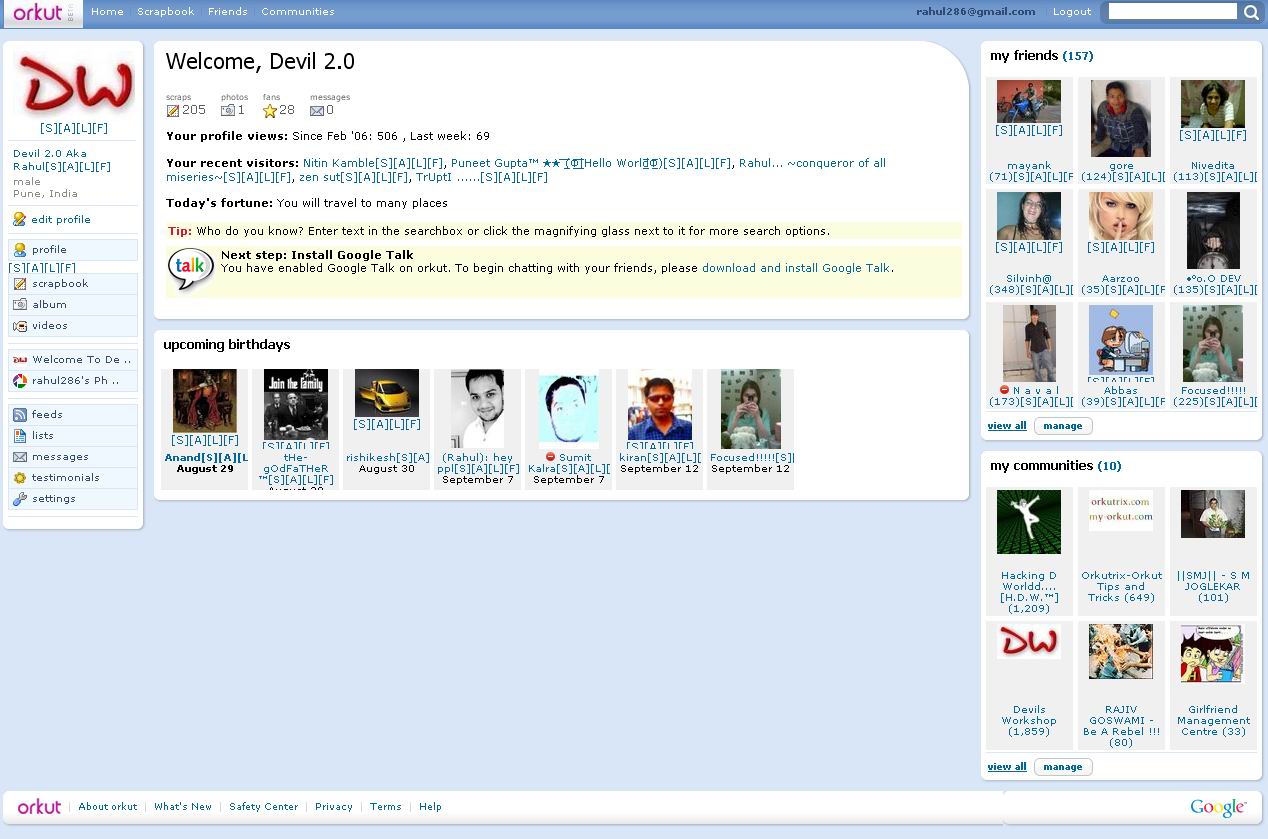Click the scrapbook icon in sidebar
The image size is (1268, 839).
pos(20,284)
